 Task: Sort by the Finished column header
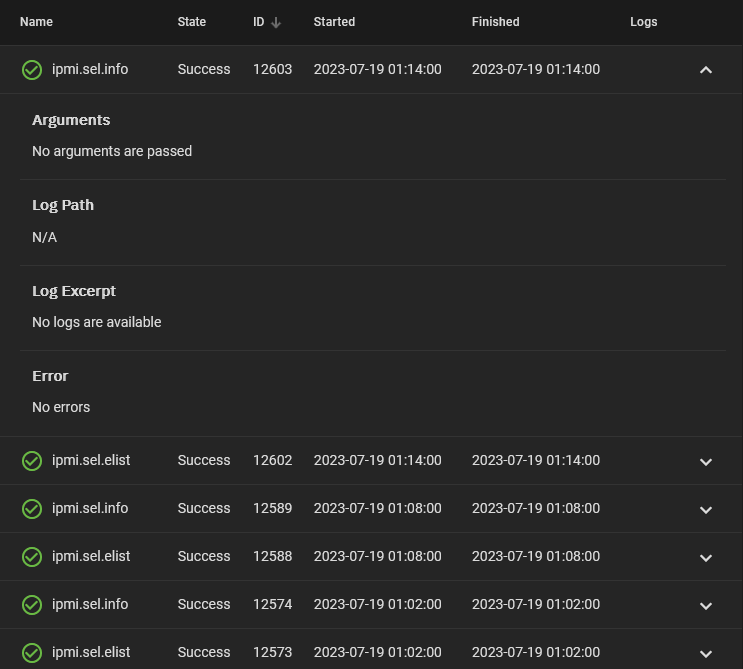point(495,22)
